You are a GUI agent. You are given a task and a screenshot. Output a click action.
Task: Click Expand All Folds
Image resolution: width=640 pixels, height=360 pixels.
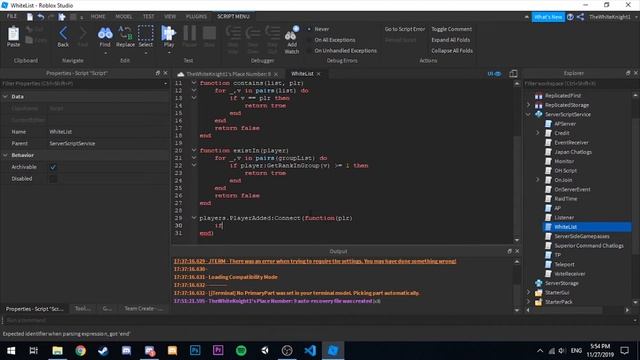pyautogui.click(x=451, y=40)
